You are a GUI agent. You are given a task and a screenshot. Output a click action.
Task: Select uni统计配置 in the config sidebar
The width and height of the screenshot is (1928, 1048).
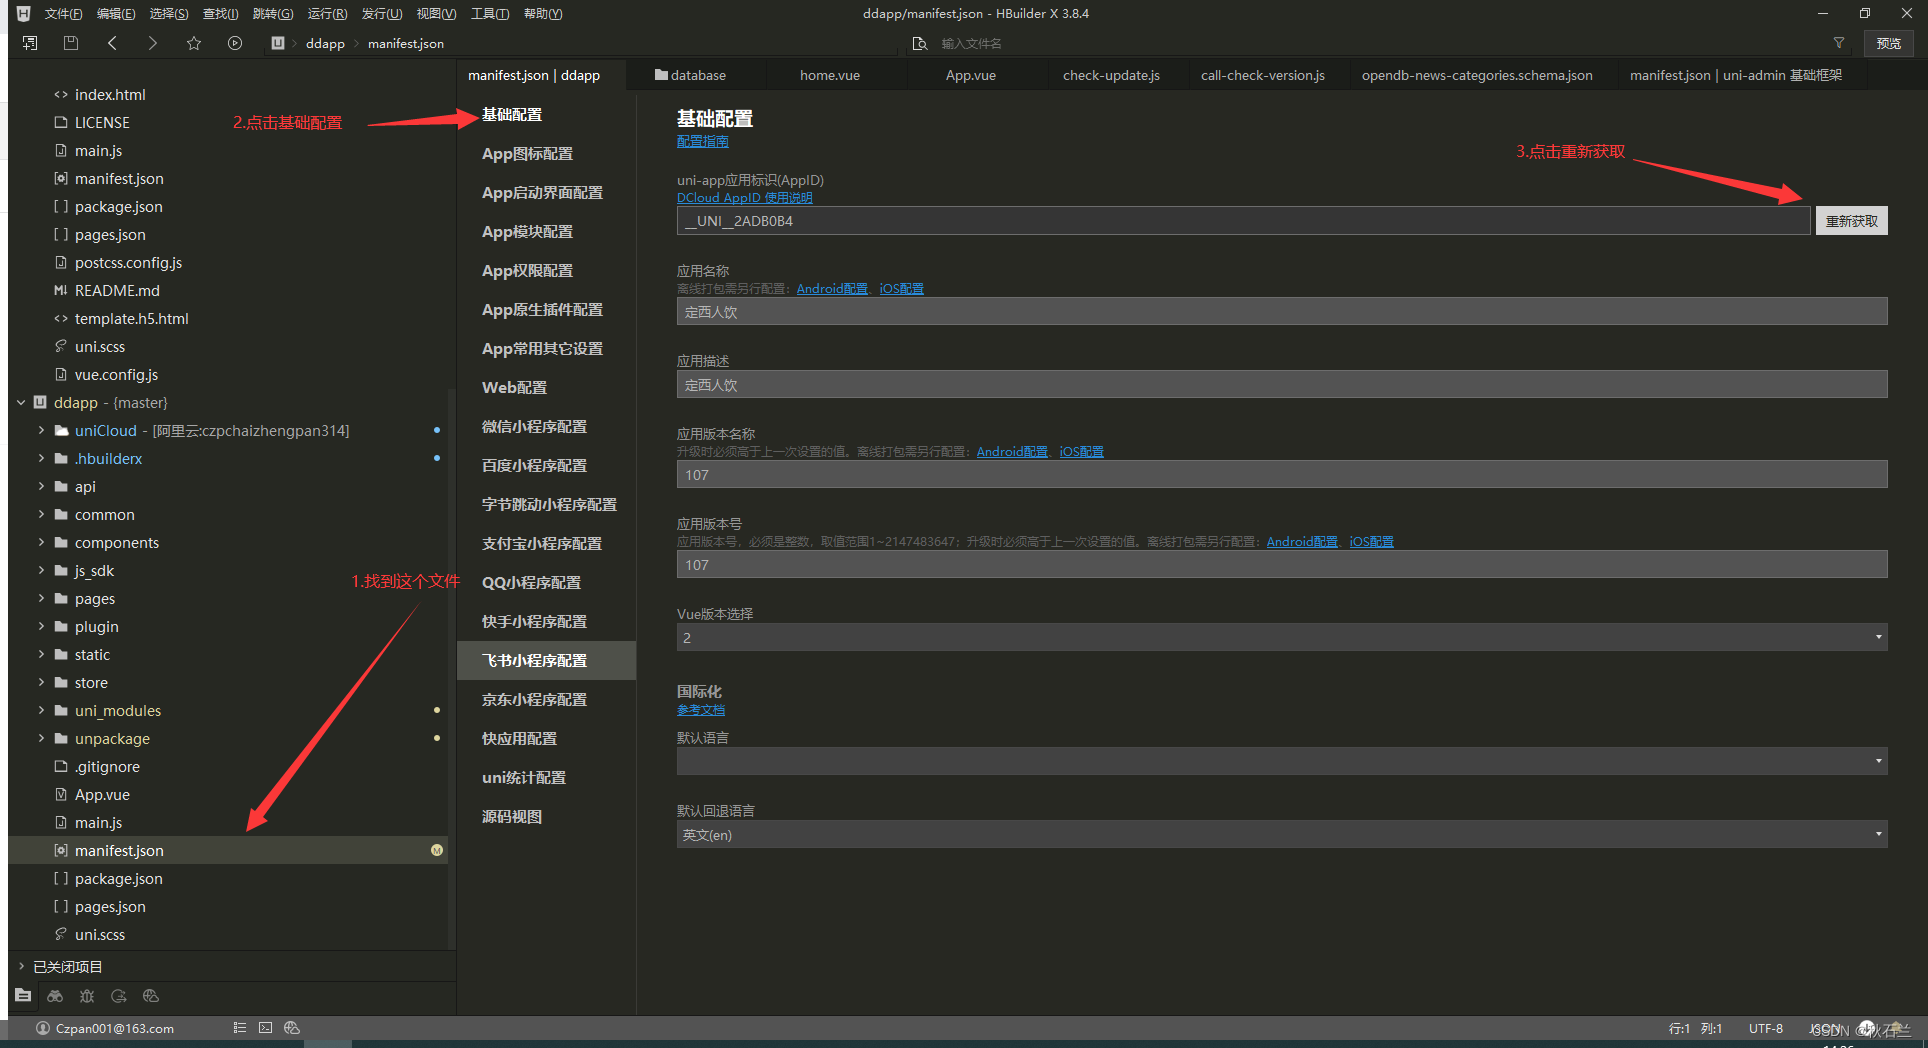click(524, 778)
